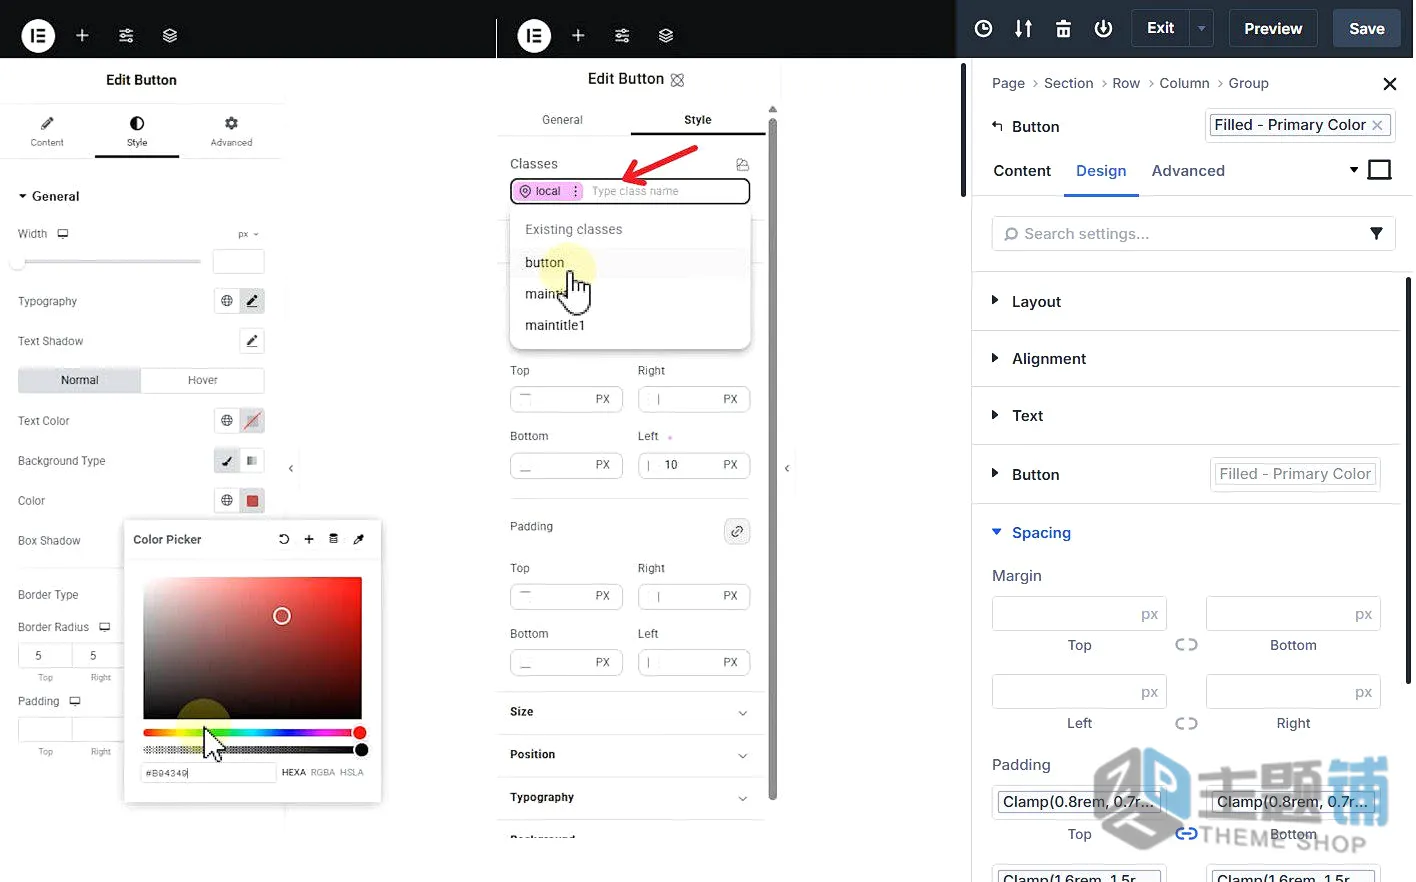Open the Design tab
1416x882 pixels.
click(1101, 171)
